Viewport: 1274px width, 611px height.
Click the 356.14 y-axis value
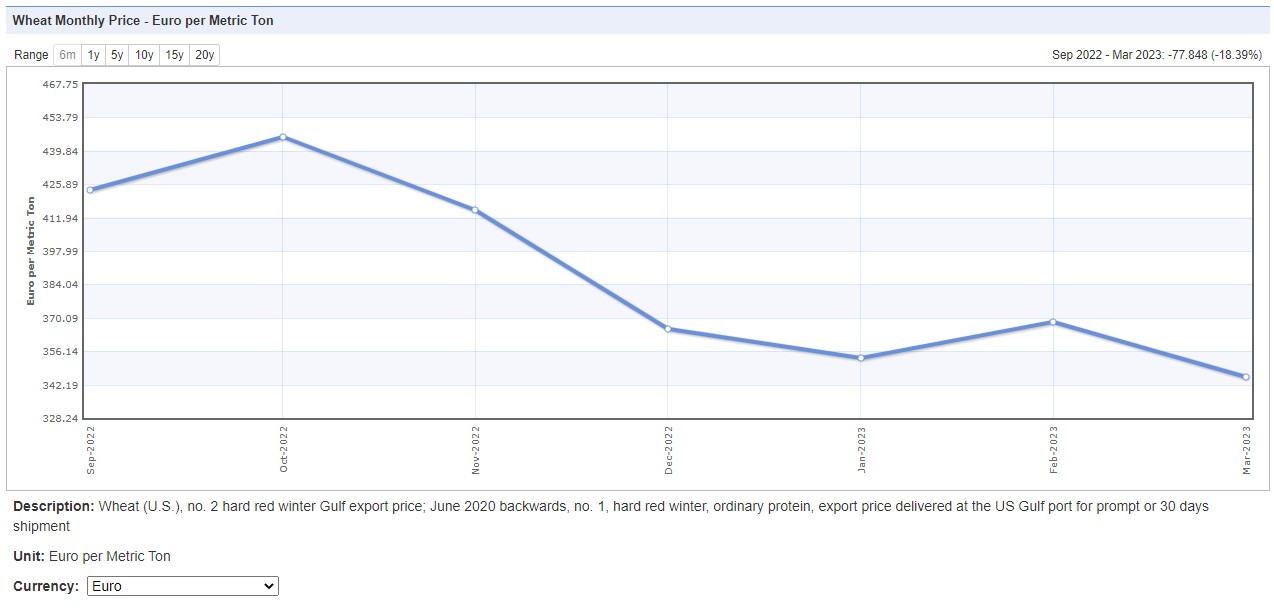tap(62, 352)
